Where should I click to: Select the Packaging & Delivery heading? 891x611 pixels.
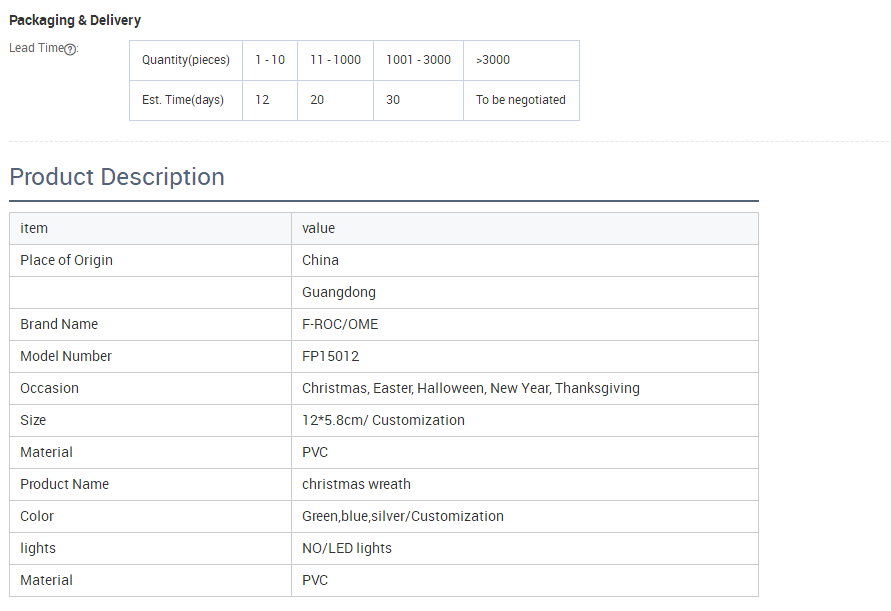pos(75,20)
